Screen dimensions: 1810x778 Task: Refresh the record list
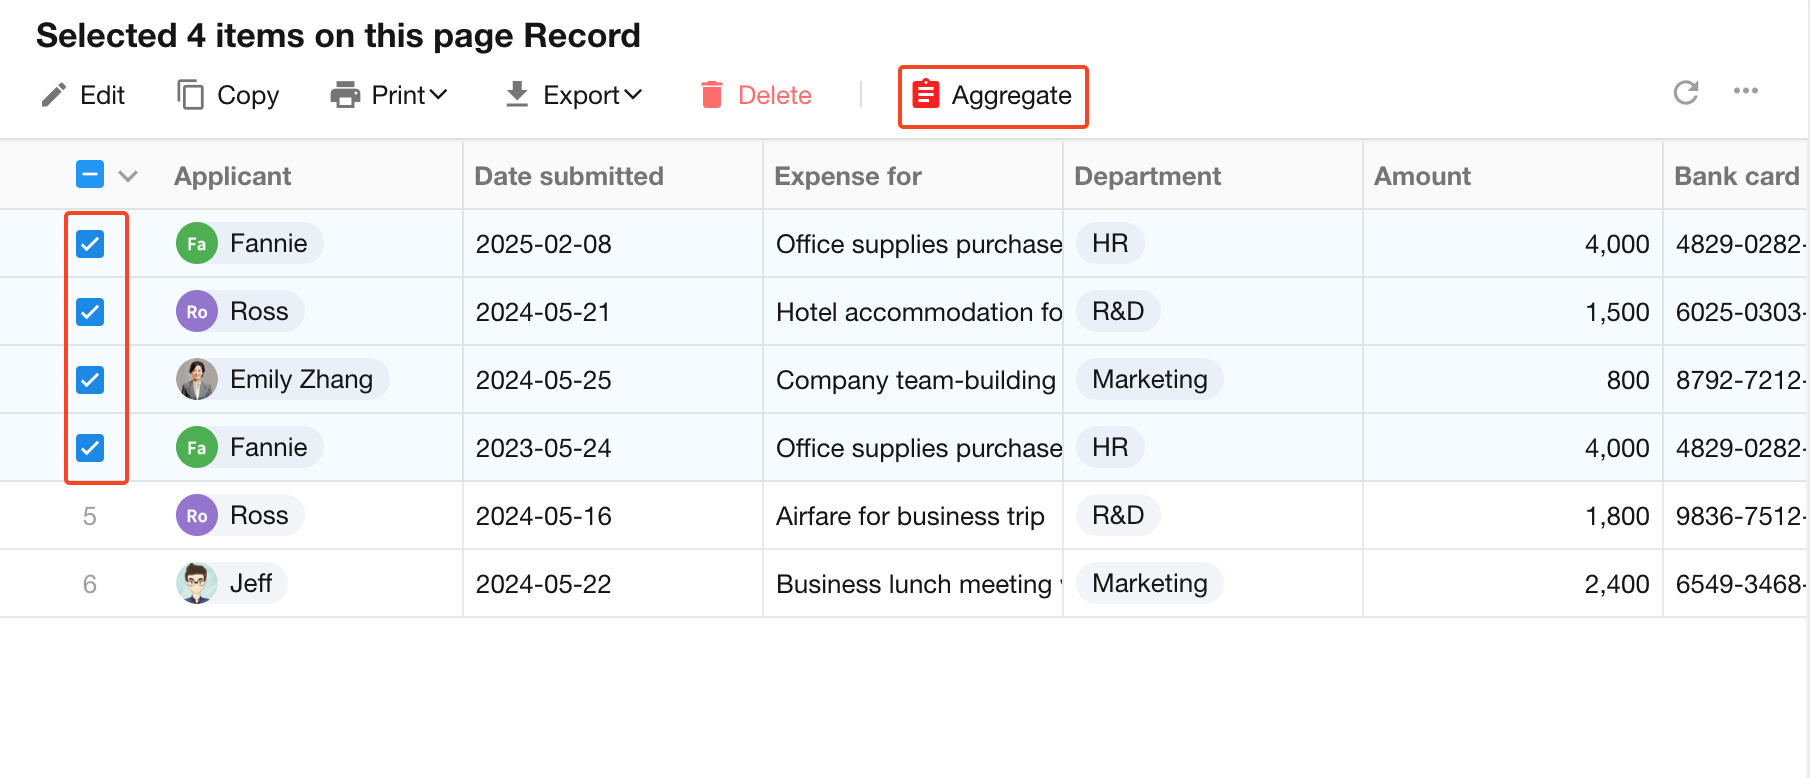(x=1686, y=92)
